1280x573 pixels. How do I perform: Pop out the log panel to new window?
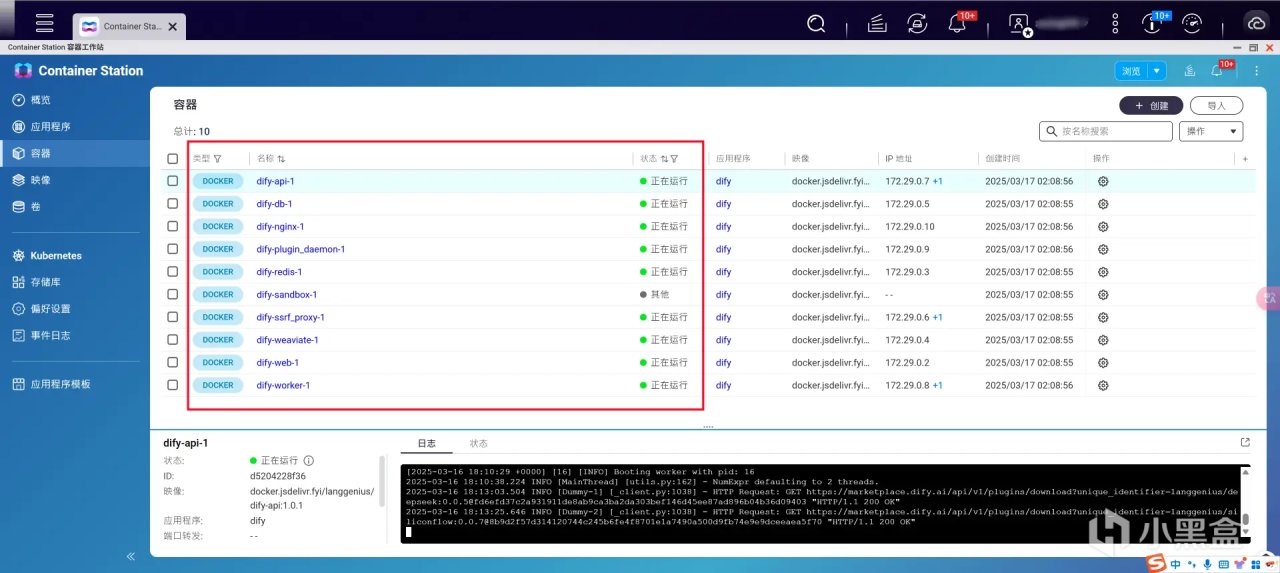coord(1245,442)
